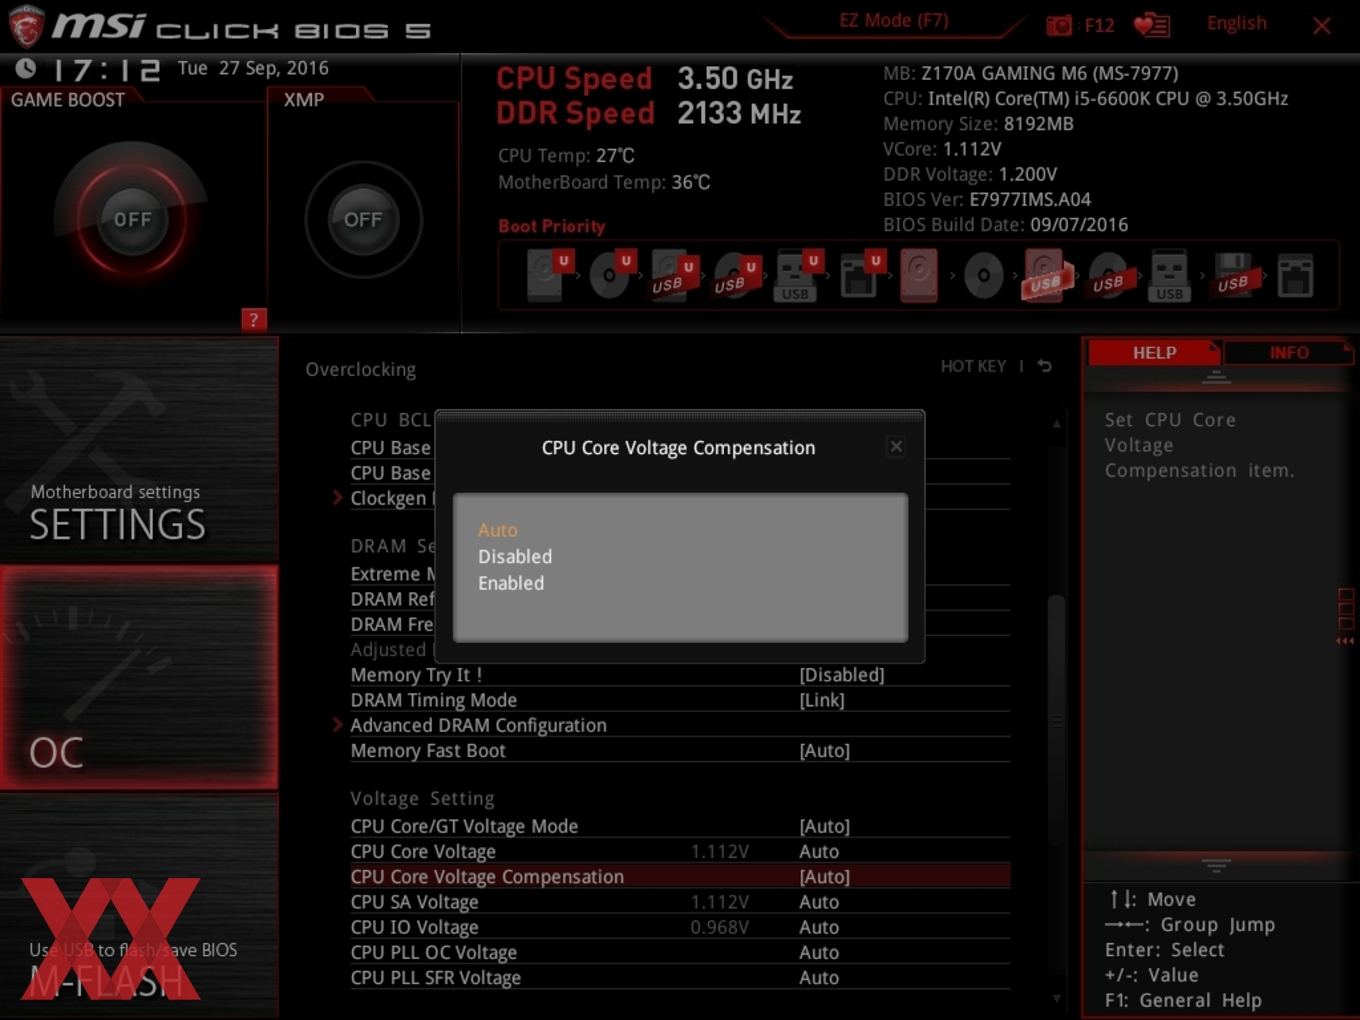Click the help panel bottom scroll handle
The height and width of the screenshot is (1020, 1360).
1216,865
